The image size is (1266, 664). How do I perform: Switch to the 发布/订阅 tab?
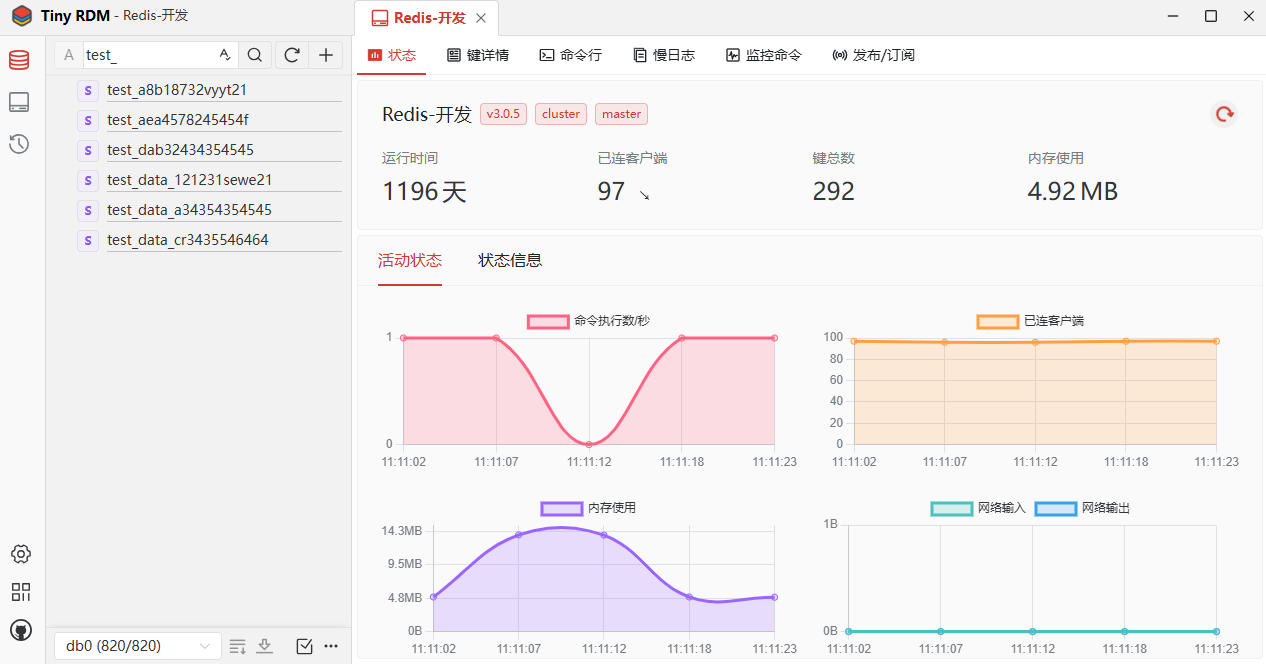coord(874,55)
